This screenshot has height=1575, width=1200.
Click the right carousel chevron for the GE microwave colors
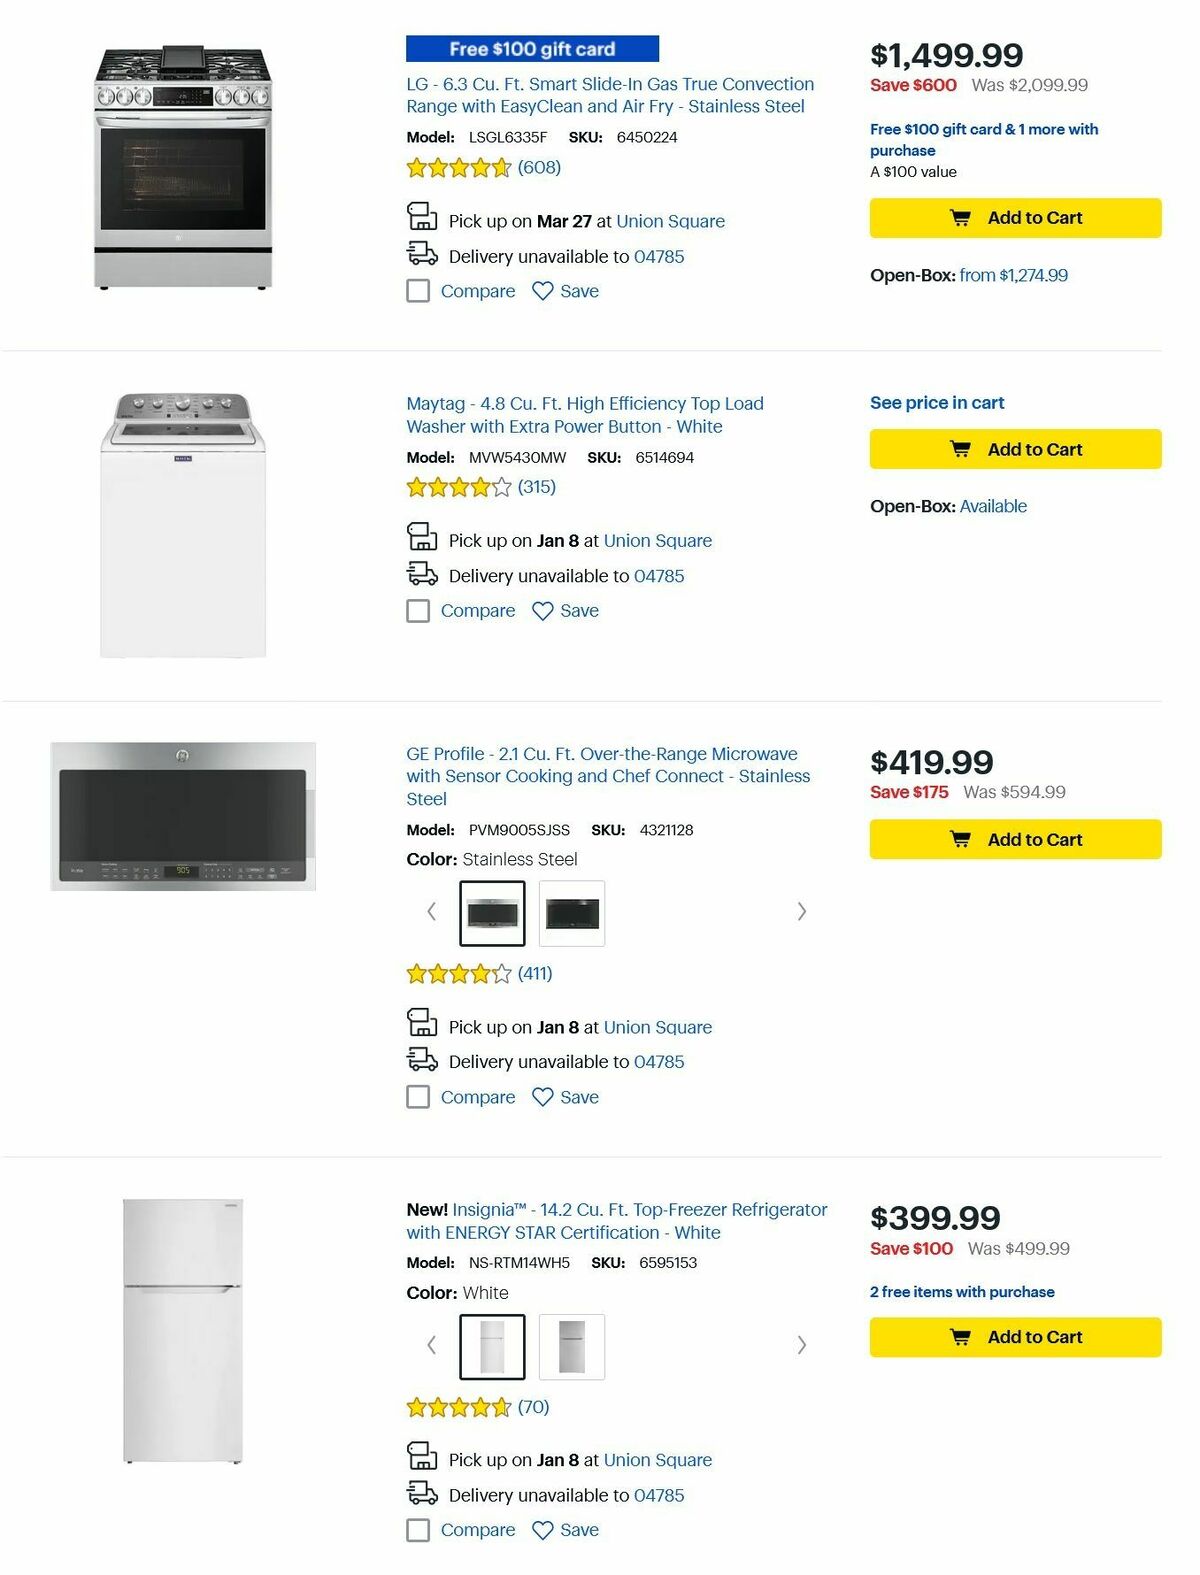point(801,911)
